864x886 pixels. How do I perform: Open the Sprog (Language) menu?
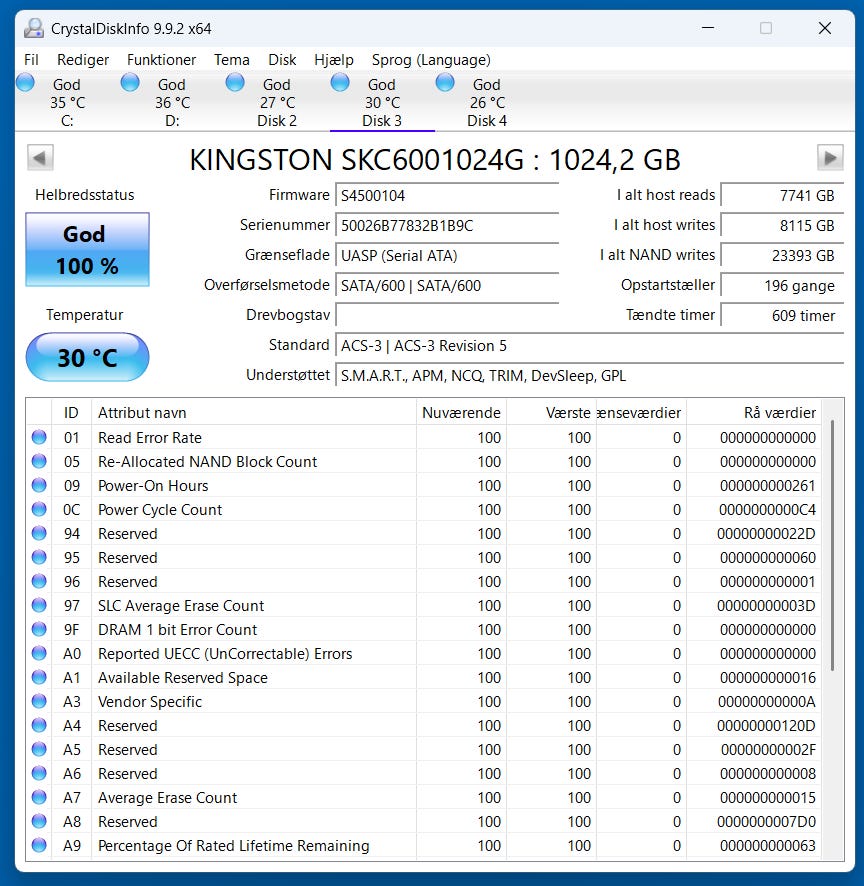click(431, 60)
